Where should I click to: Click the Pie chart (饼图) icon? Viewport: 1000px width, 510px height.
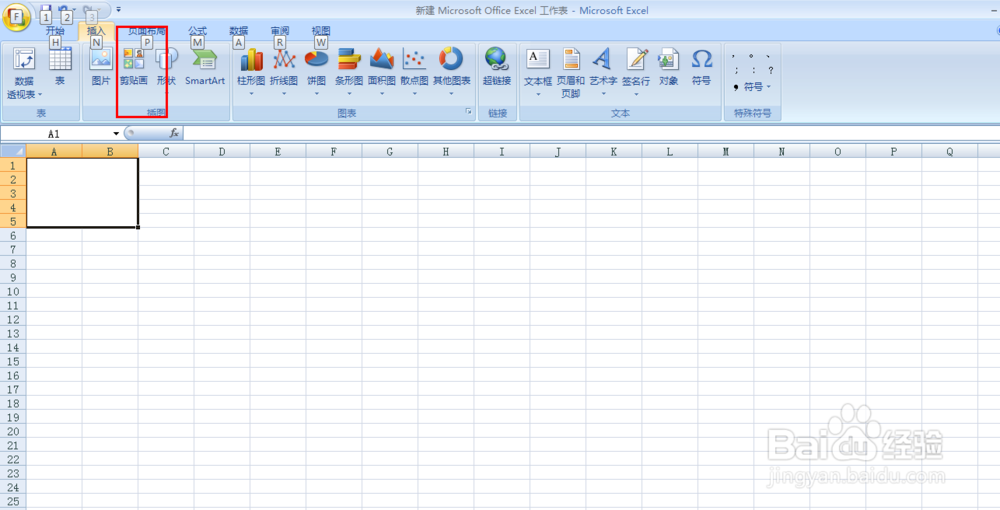(x=316, y=59)
